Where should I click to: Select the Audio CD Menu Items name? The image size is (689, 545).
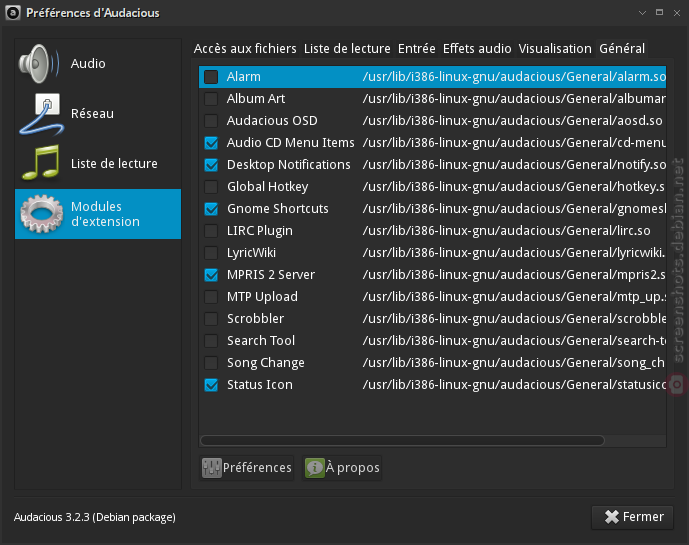click(290, 143)
